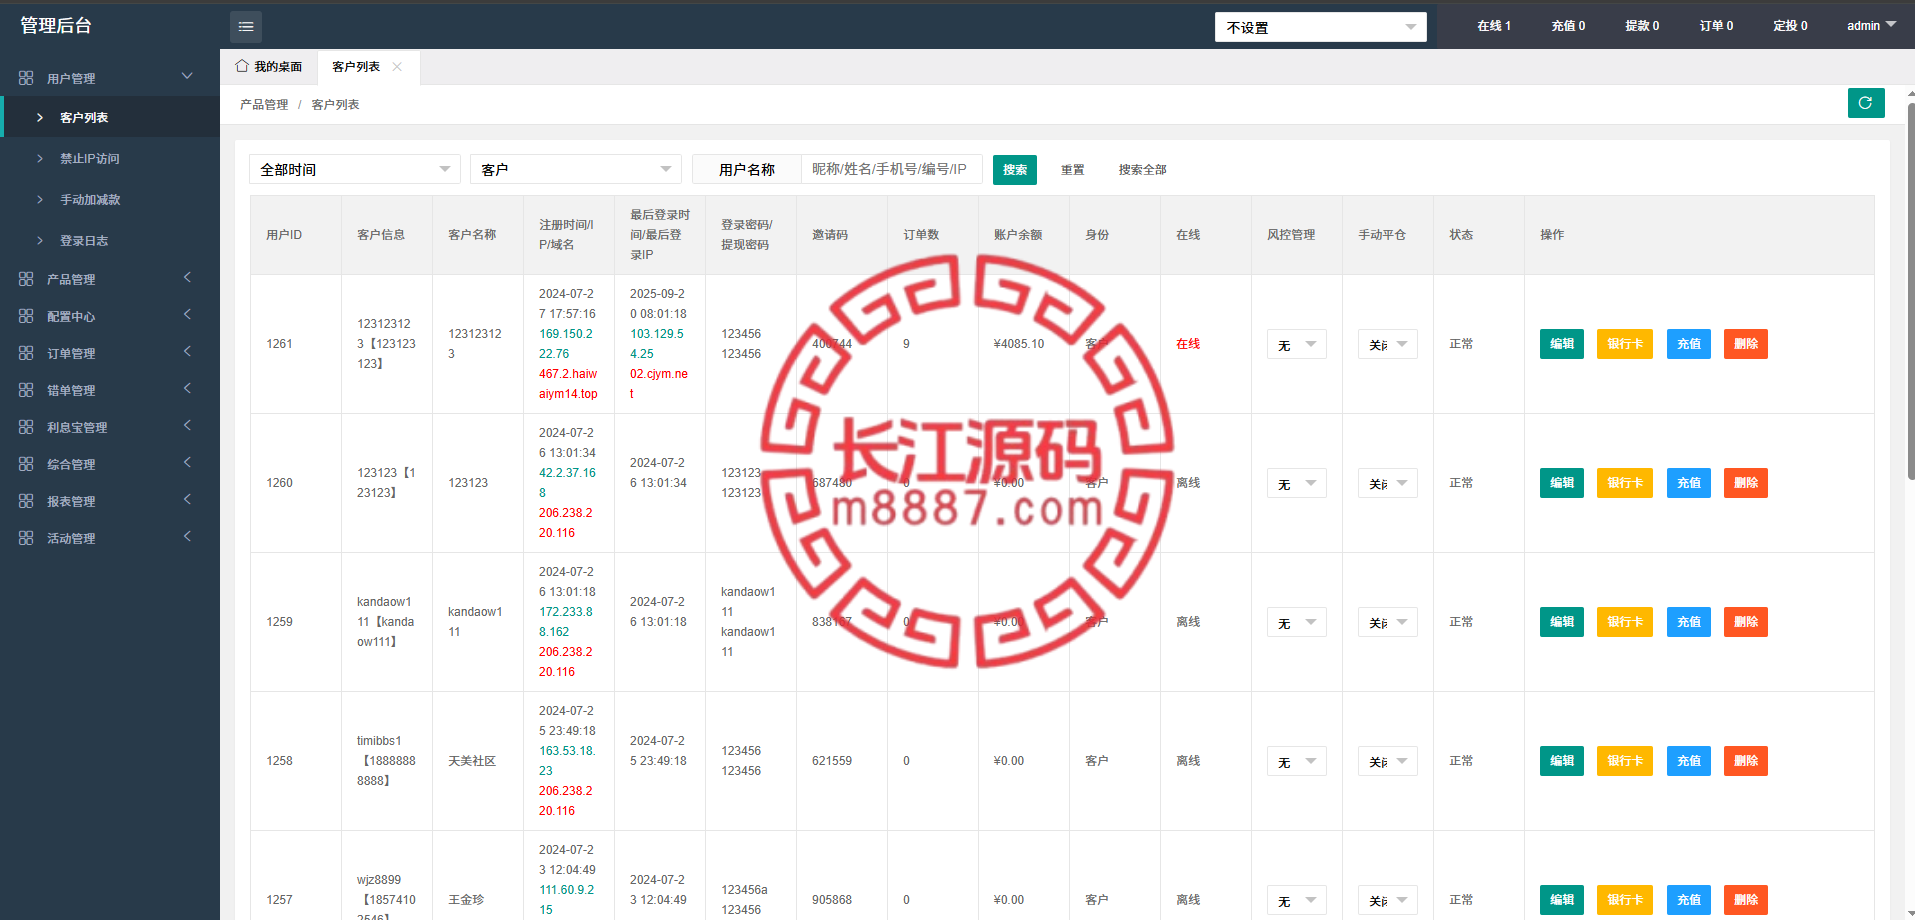Open the admin account menu
This screenshot has height=920, width=1915.
point(1871,26)
